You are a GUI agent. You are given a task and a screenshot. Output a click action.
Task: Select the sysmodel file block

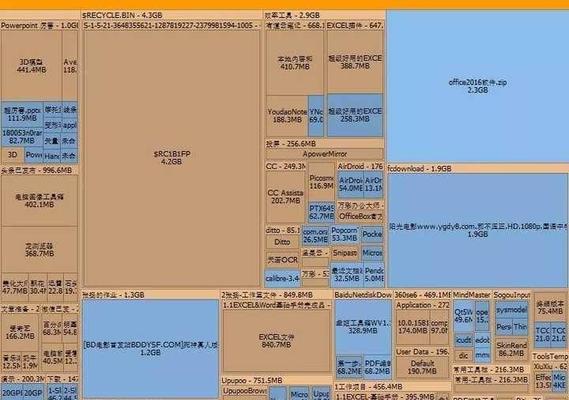pyautogui.click(x=512, y=310)
